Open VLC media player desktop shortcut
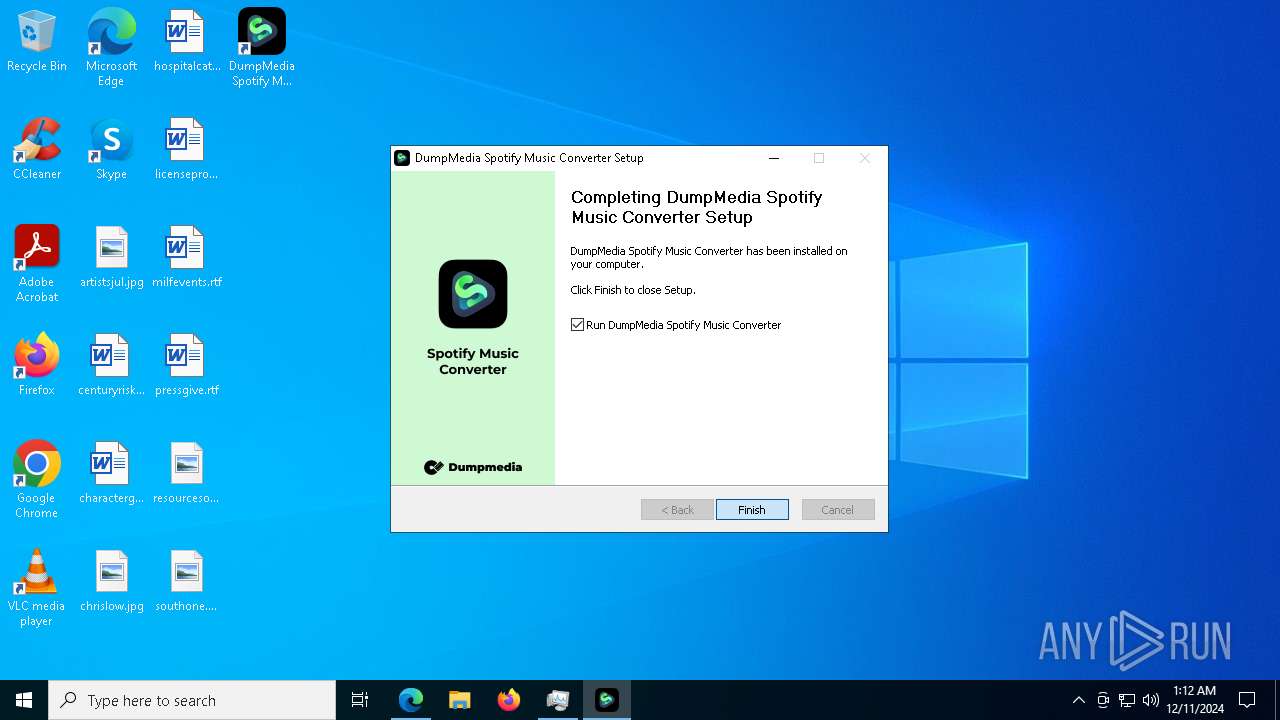This screenshot has width=1280, height=720. pos(37,587)
